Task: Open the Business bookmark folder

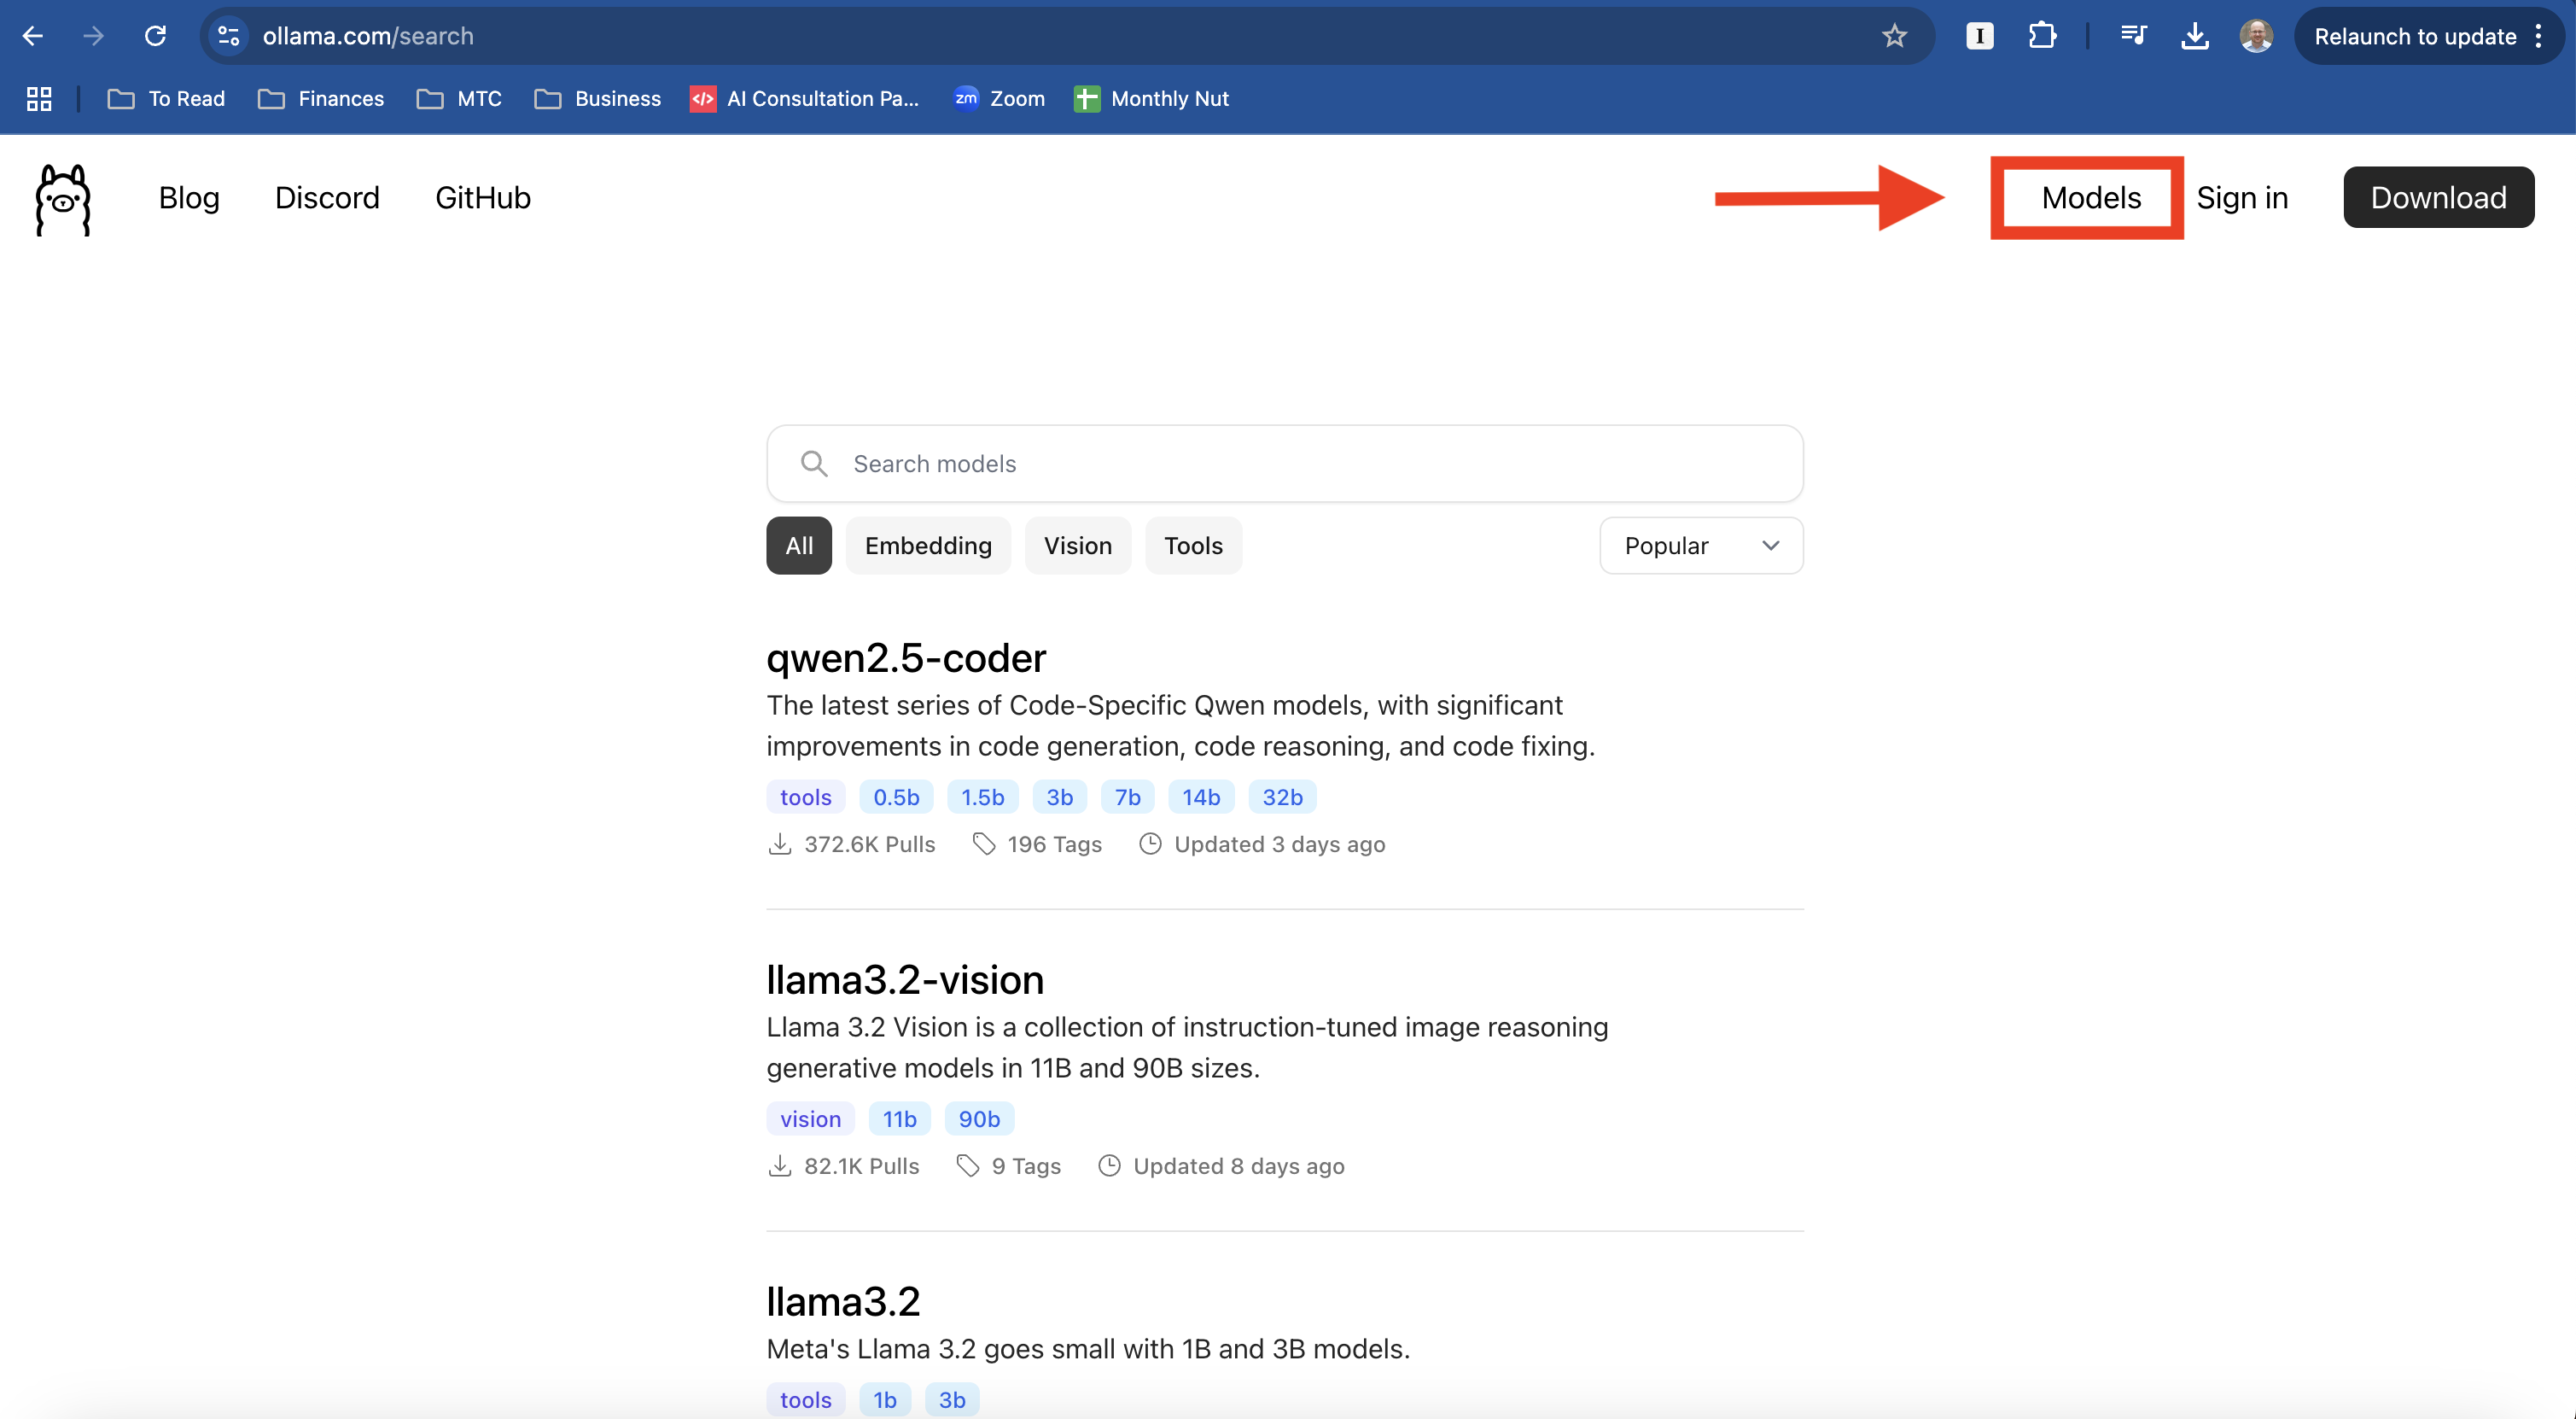Action: [x=597, y=99]
